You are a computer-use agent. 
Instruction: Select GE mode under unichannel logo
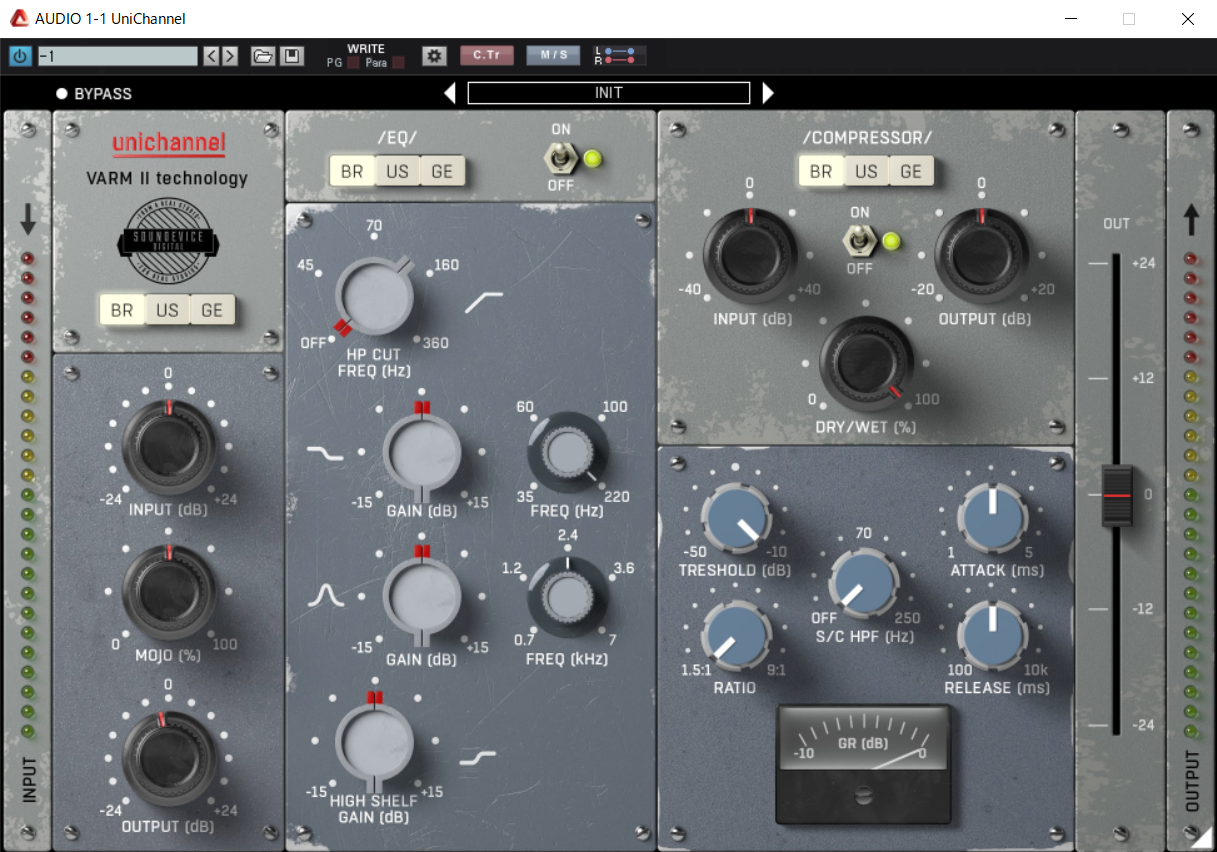point(212,310)
